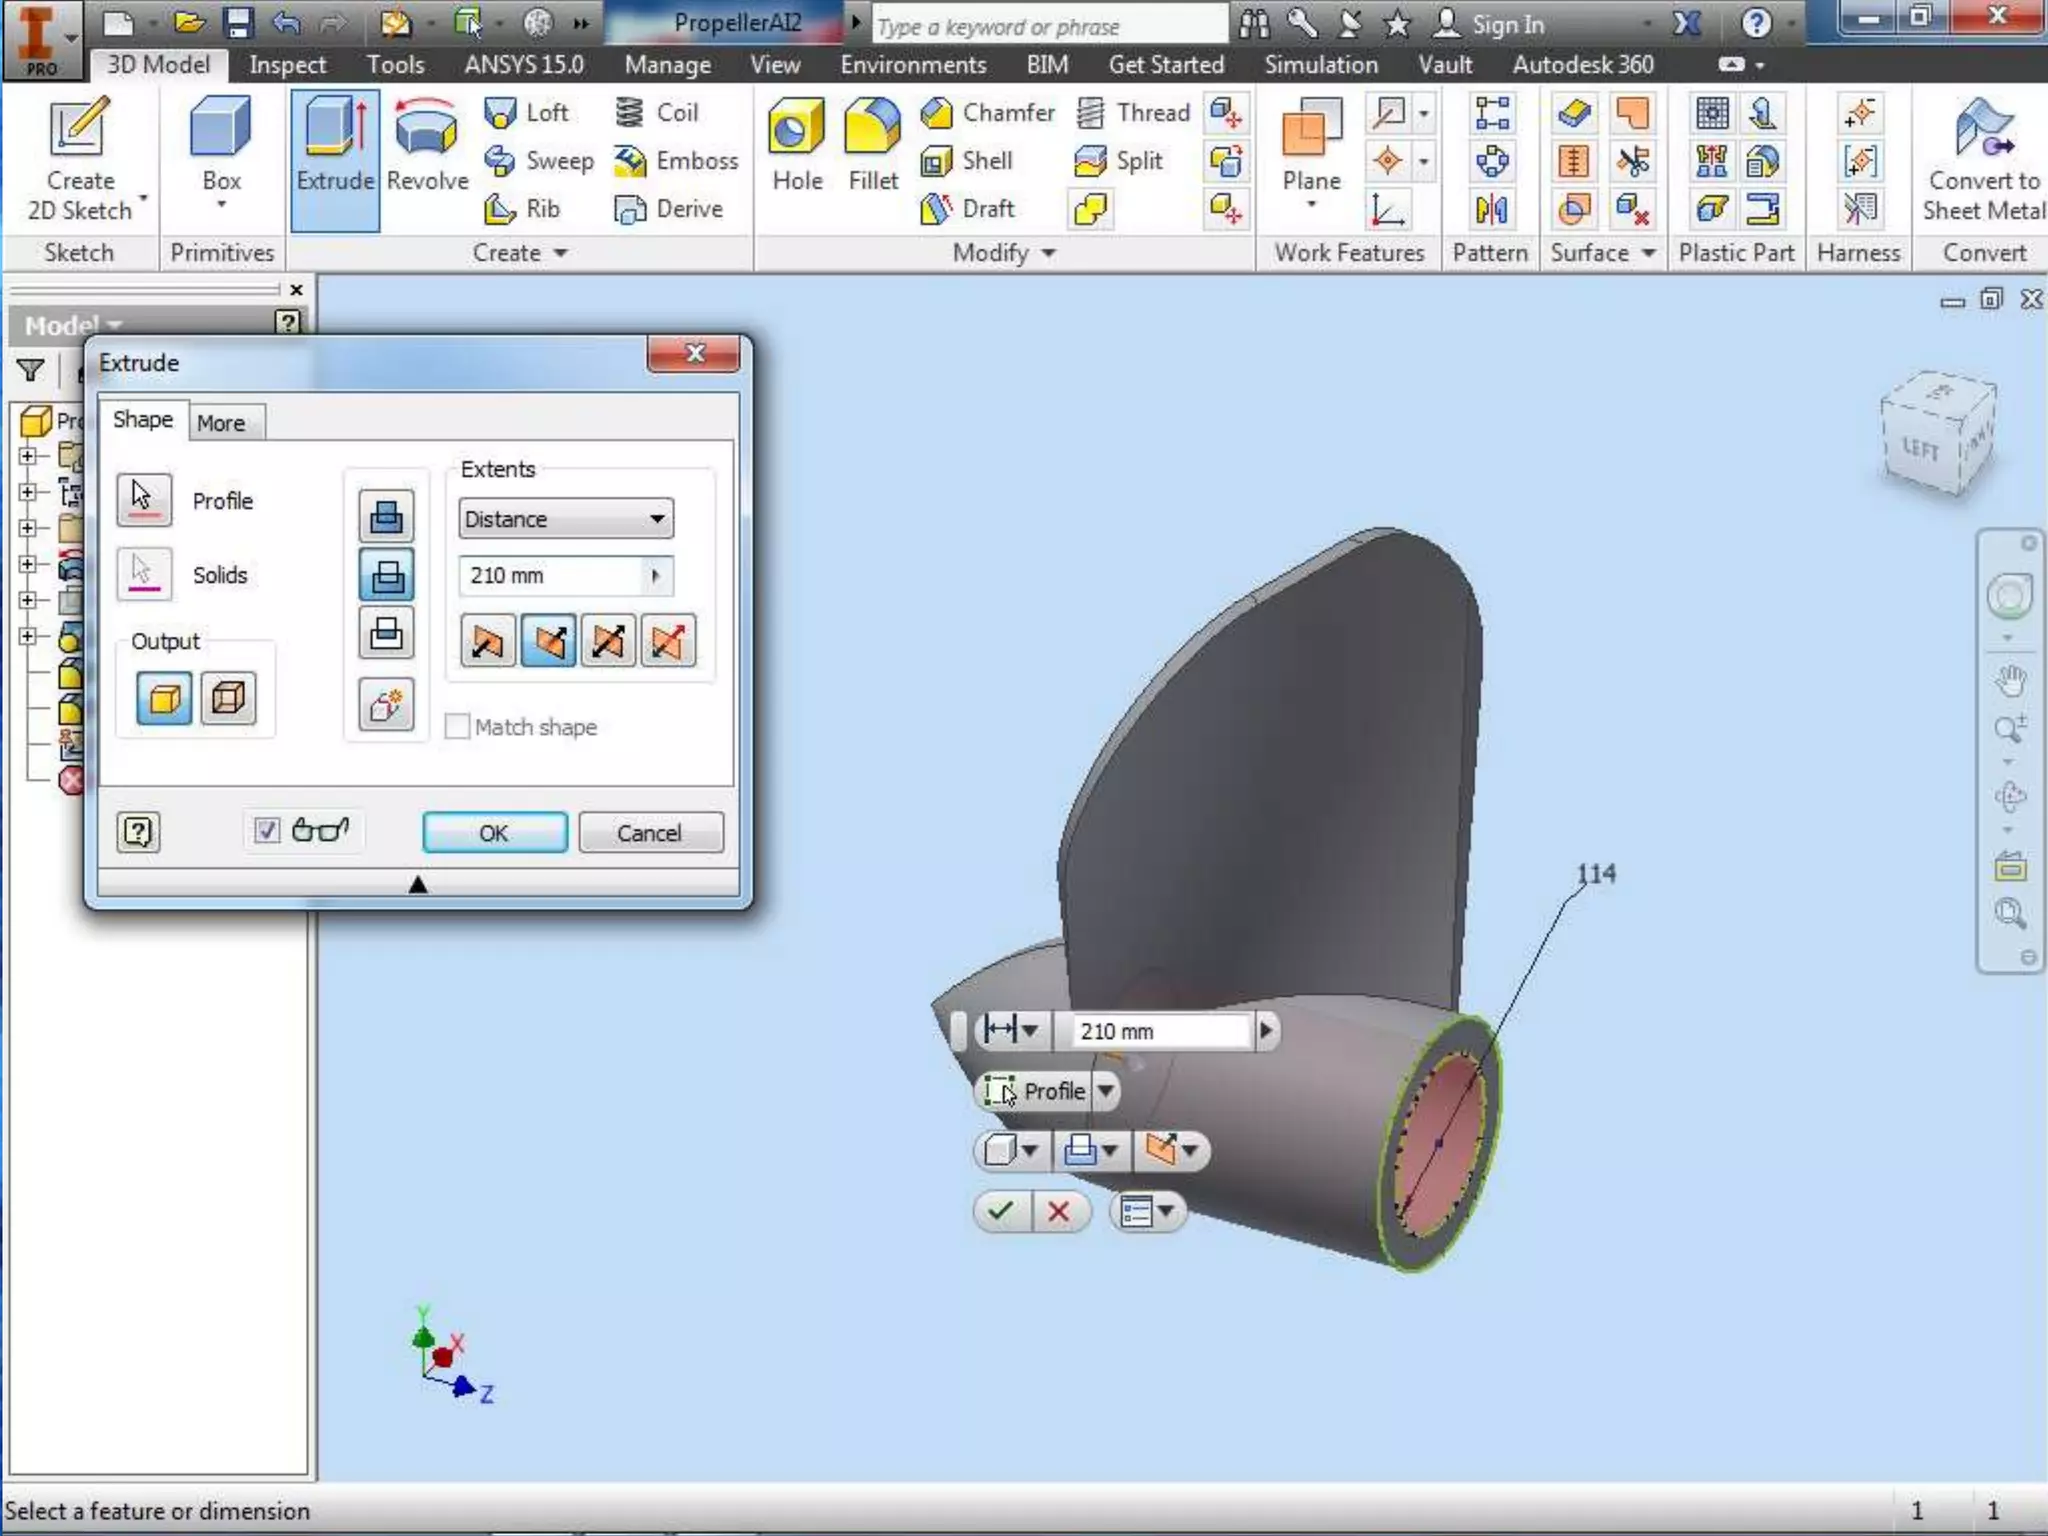Screen dimensions: 2048x1536
Task: Select Surface output type in Extrude dialog
Action: click(x=228, y=698)
